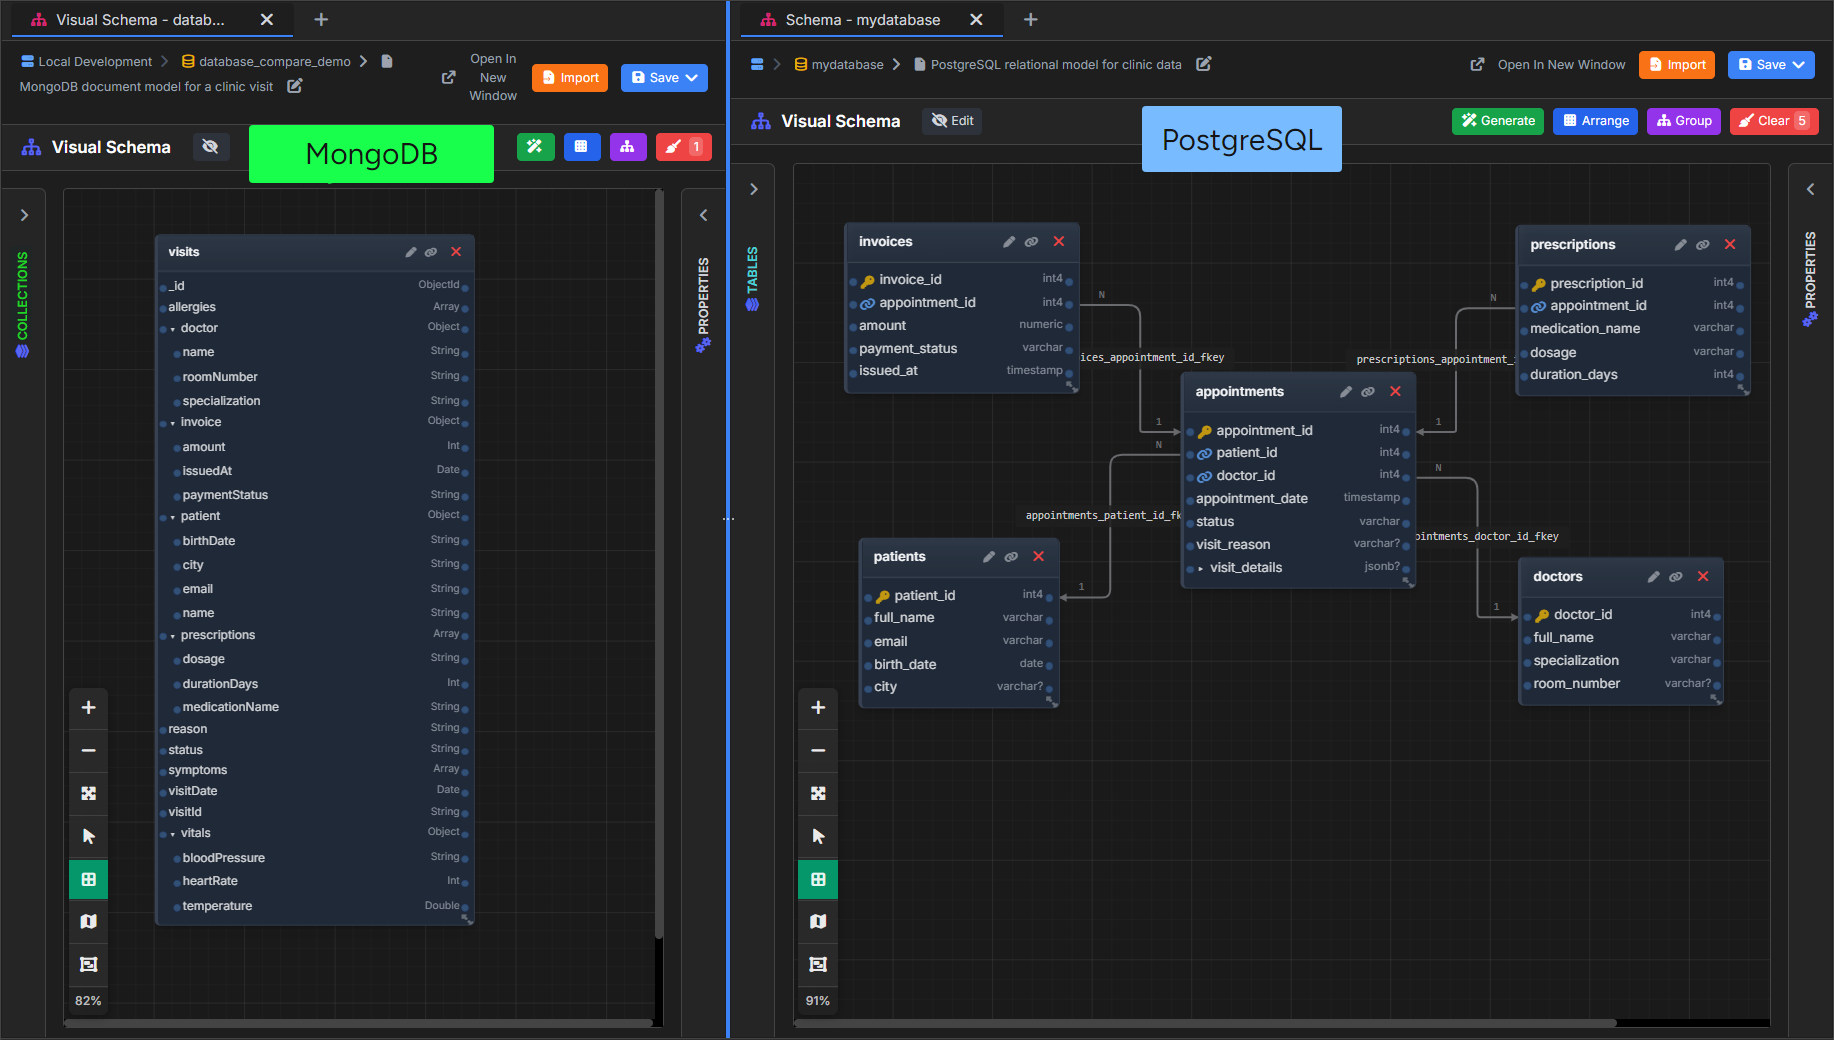Toggle edit mode eye icon in MongoDB pane
This screenshot has height=1040, width=1834.
pyautogui.click(x=210, y=147)
